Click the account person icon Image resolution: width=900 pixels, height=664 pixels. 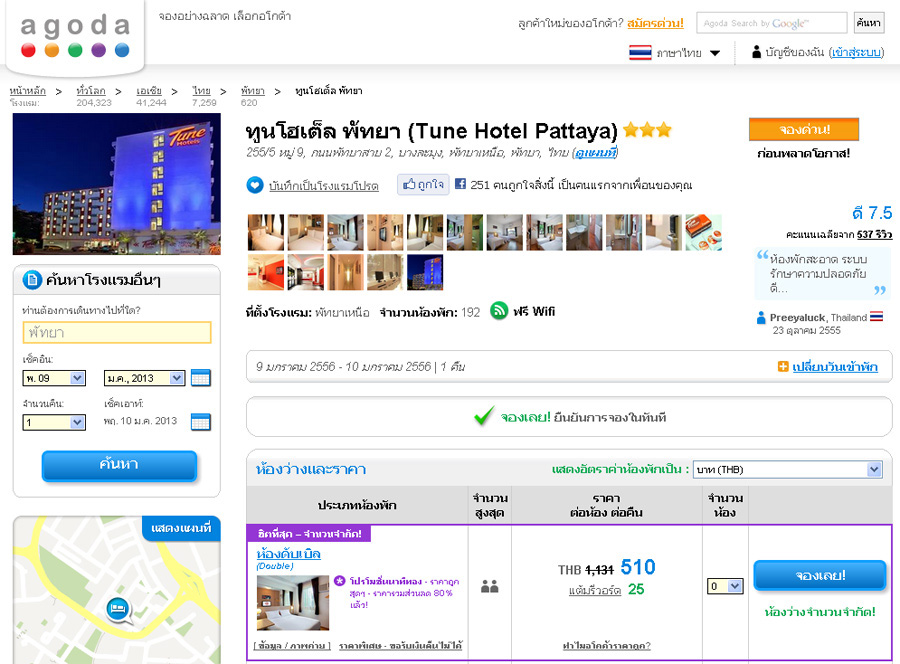click(757, 52)
